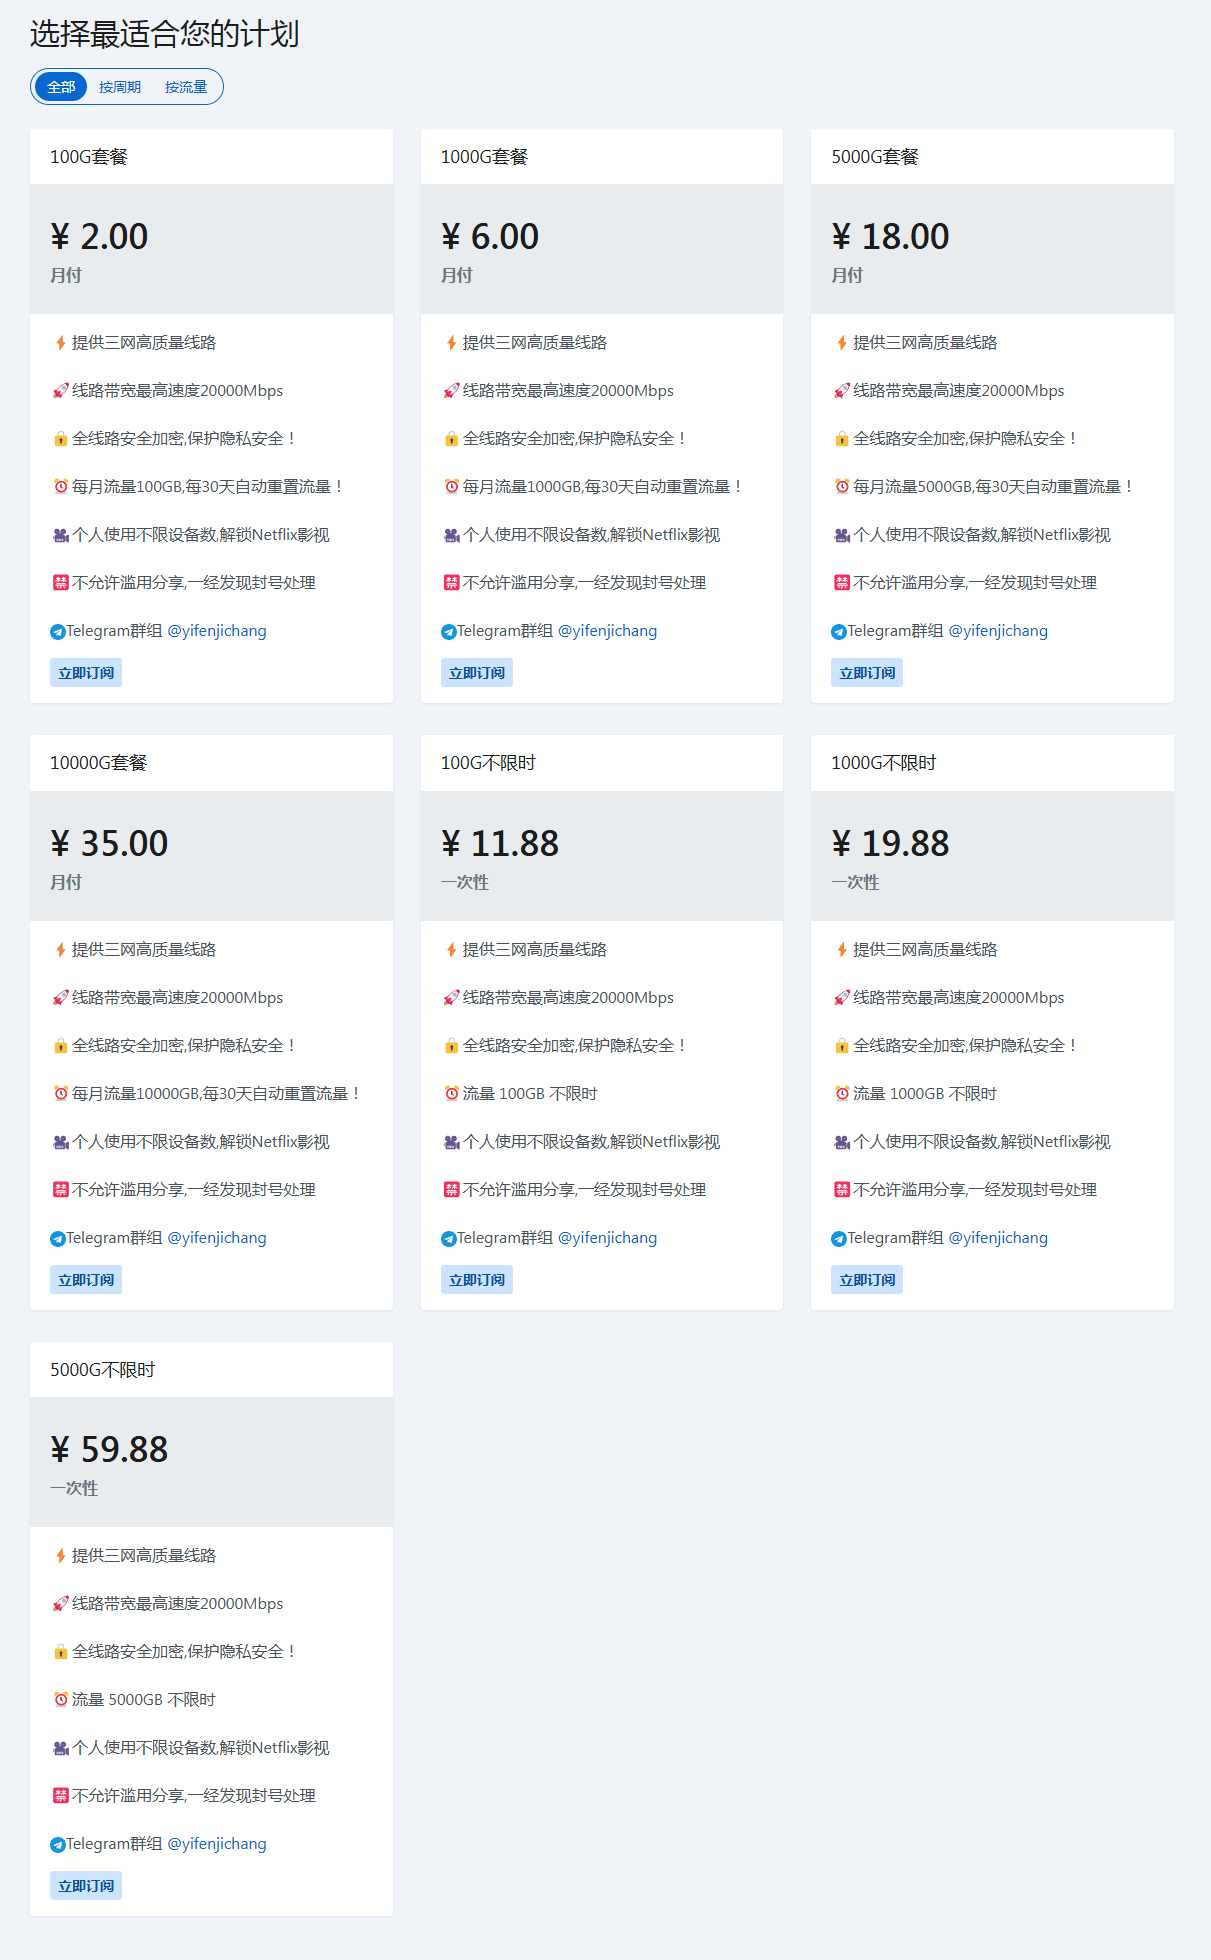Image resolution: width=1211 pixels, height=1960 pixels.
Task: Subscribe to the 1000G不限时 plan
Action: click(x=867, y=1280)
